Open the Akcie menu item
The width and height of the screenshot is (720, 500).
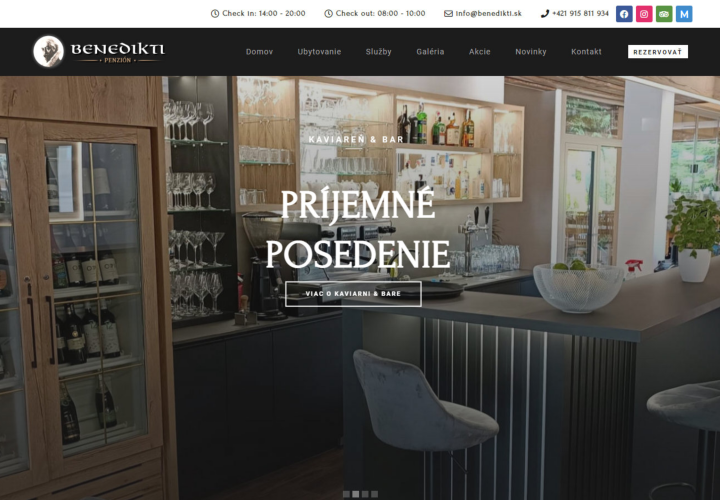[x=479, y=52]
